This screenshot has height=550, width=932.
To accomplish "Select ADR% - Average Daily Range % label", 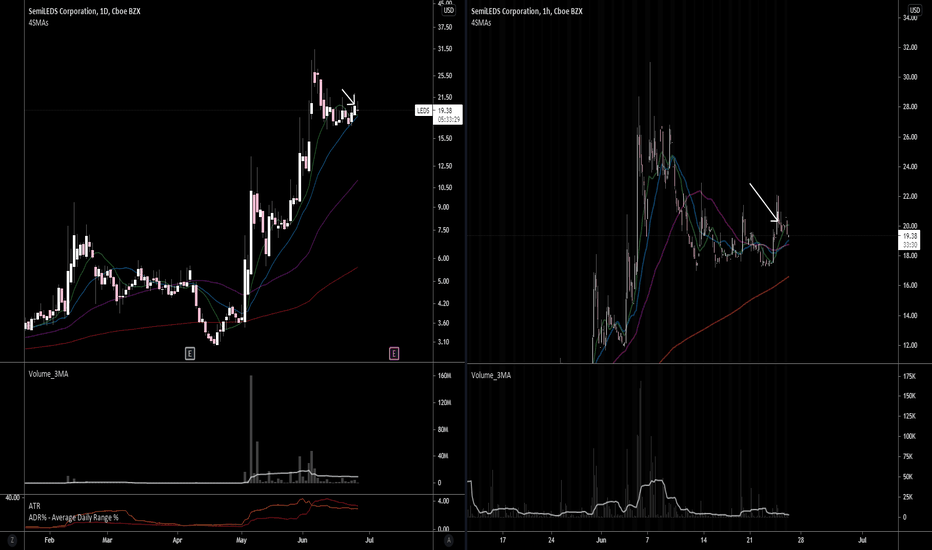I will click(74, 517).
